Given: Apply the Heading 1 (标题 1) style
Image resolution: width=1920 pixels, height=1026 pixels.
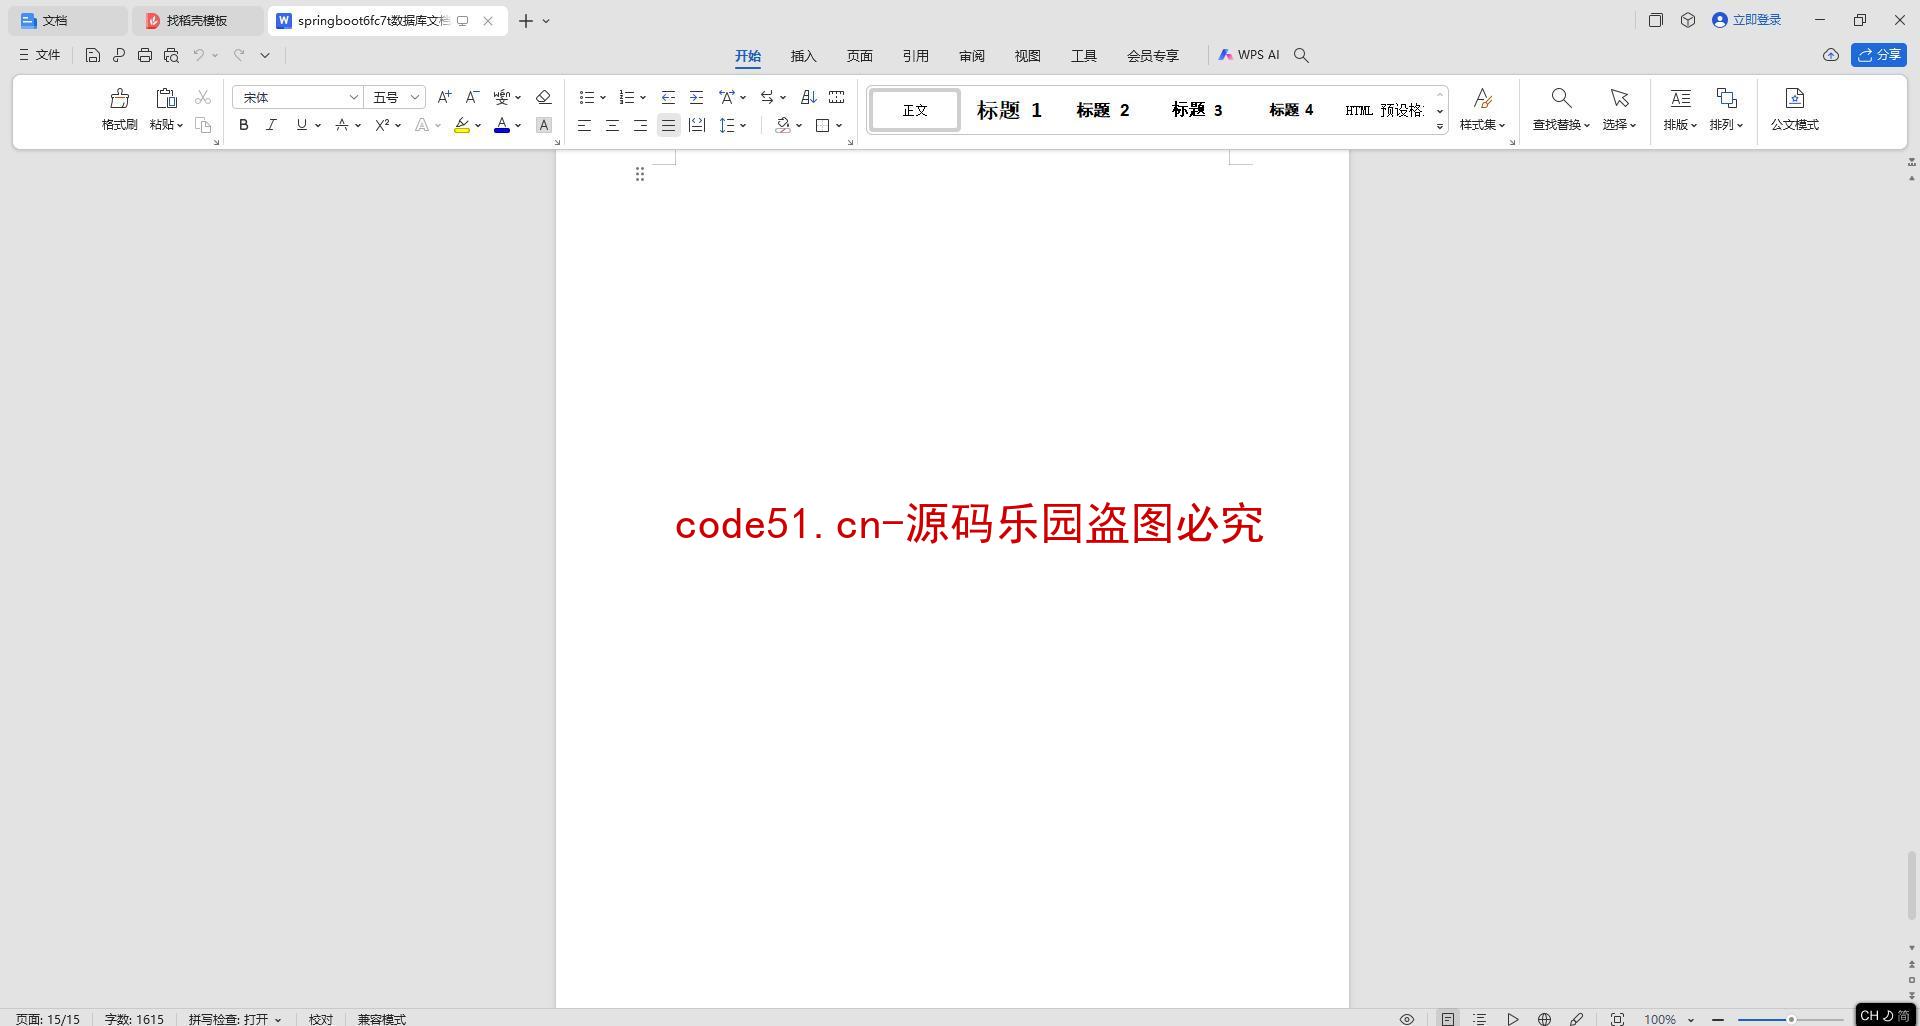Looking at the screenshot, I should [x=1009, y=110].
